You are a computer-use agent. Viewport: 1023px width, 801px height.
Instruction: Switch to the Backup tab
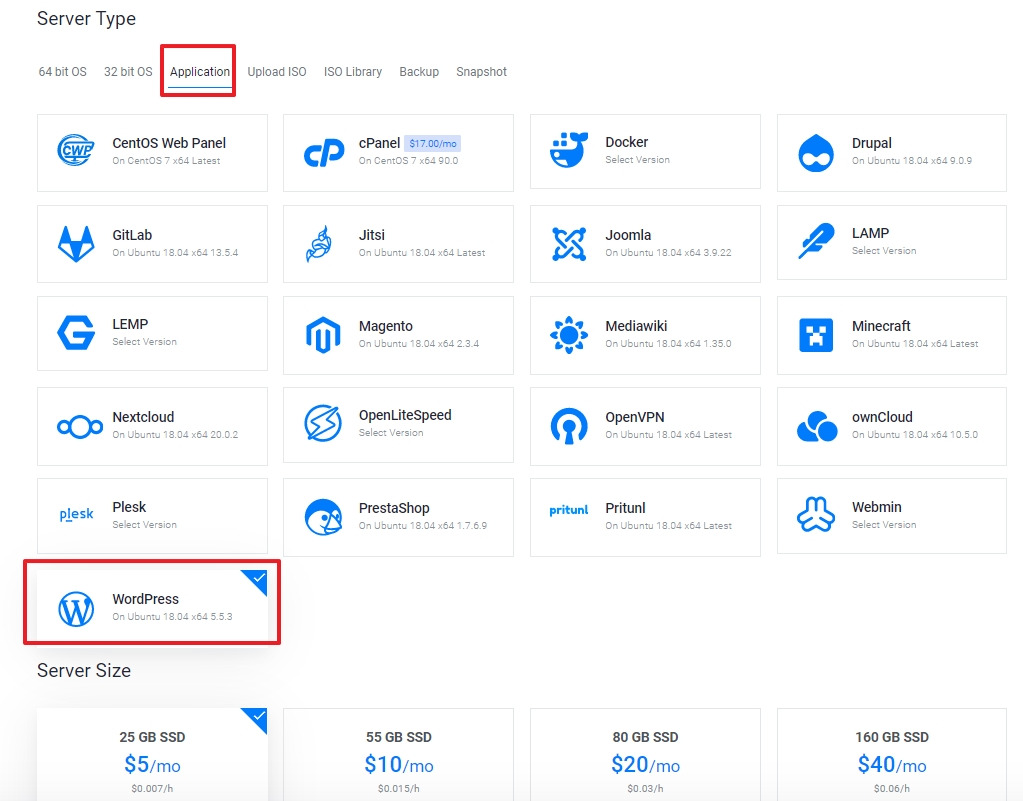pos(419,72)
